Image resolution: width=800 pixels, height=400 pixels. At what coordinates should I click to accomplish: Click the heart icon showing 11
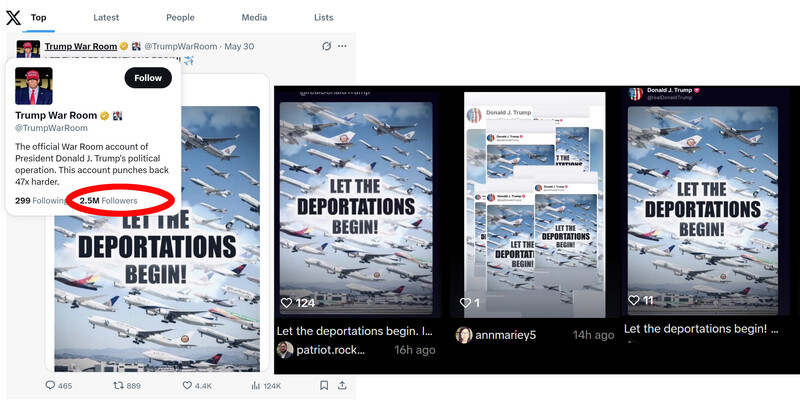pyautogui.click(x=634, y=300)
